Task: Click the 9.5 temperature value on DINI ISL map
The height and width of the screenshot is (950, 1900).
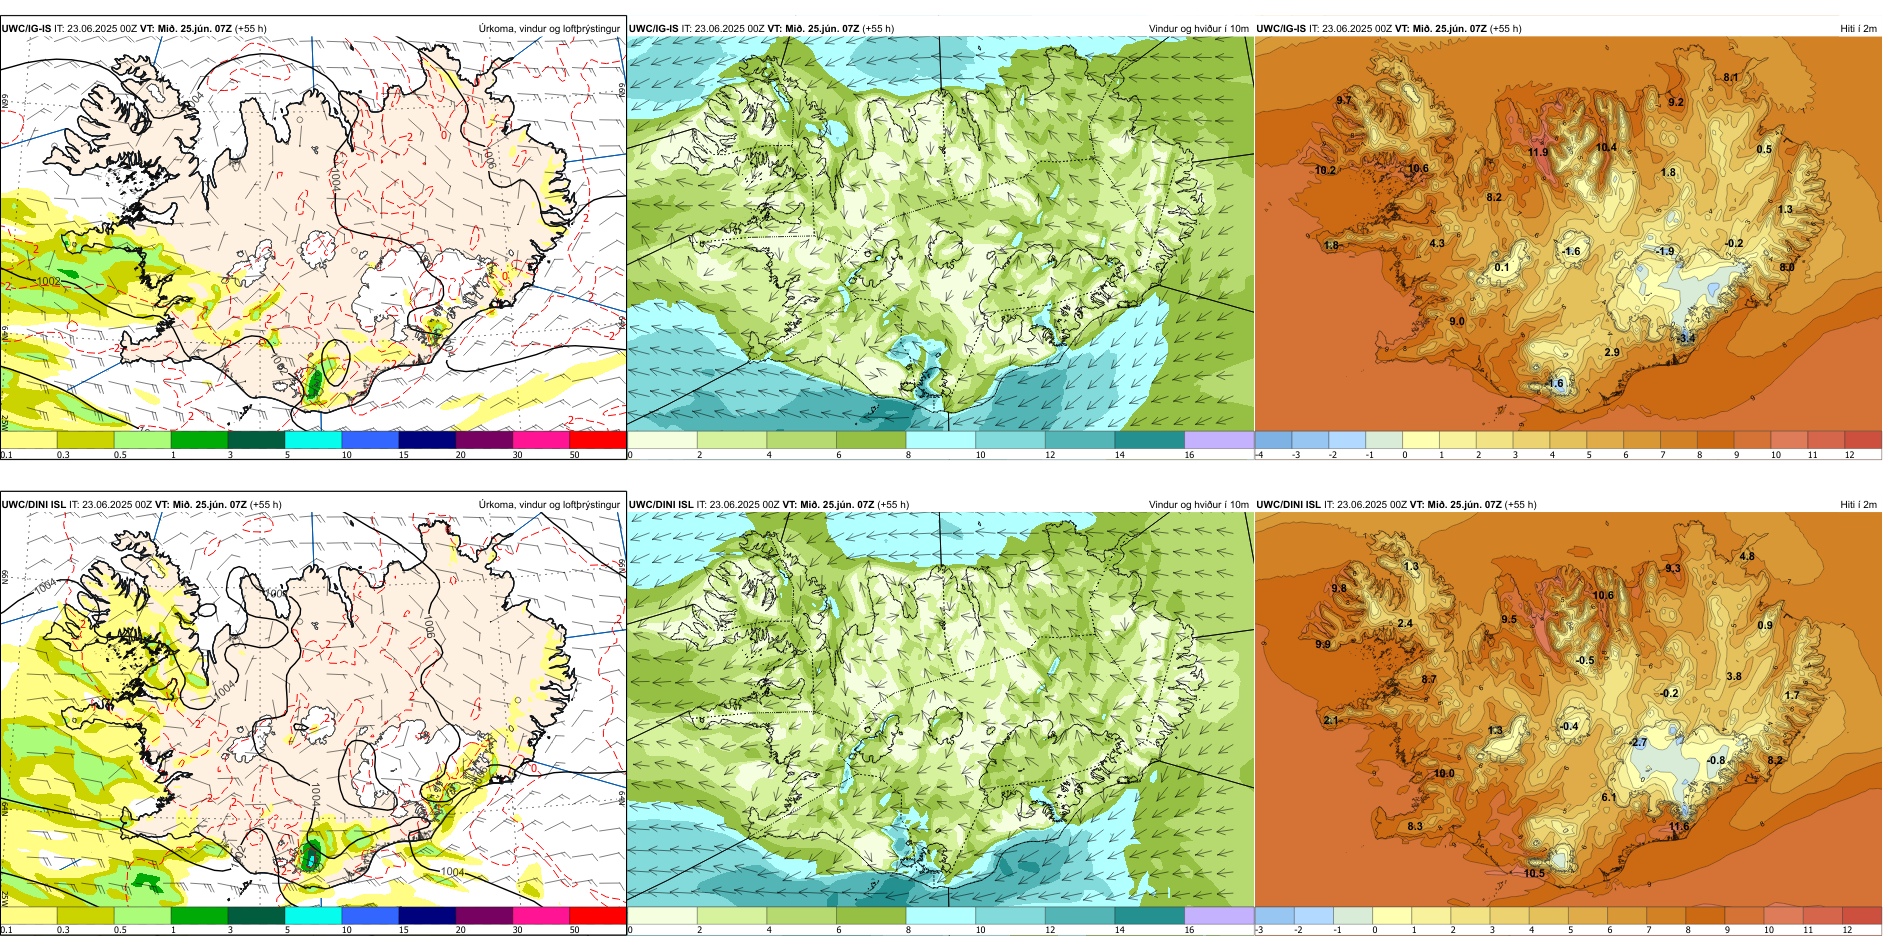Action: coord(1509,620)
